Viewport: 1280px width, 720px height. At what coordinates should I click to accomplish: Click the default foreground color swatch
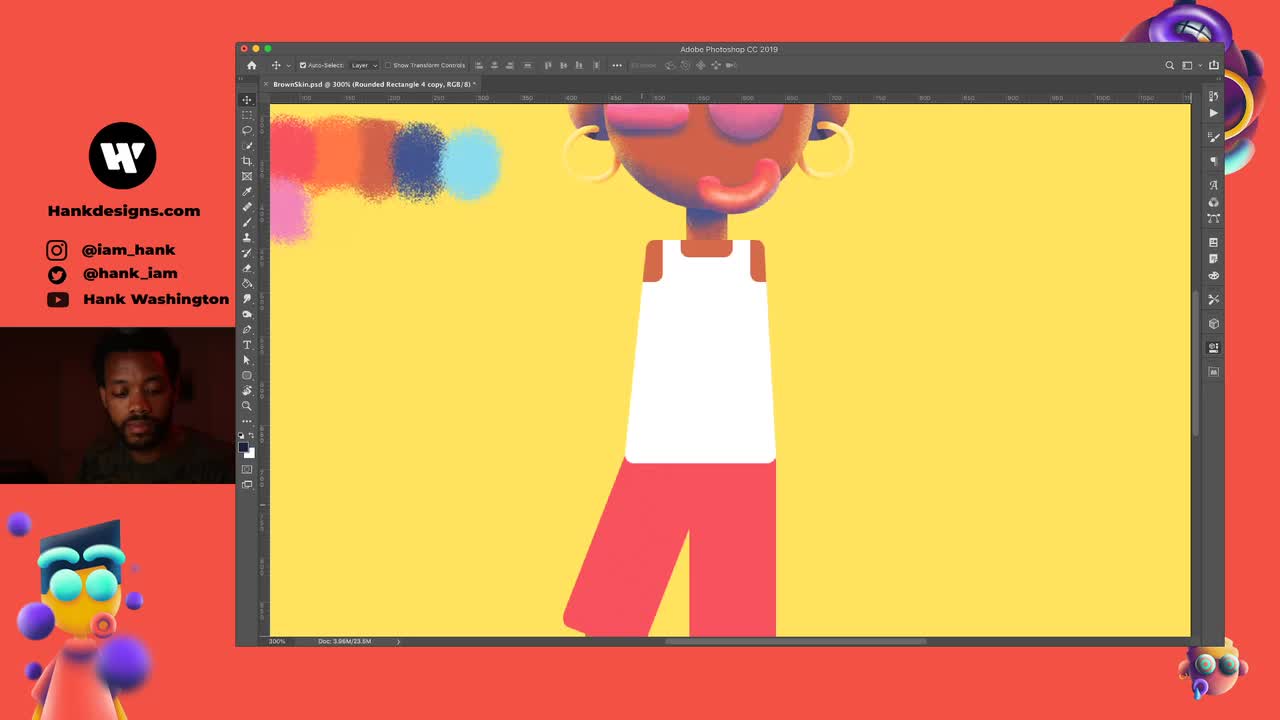coord(243,446)
